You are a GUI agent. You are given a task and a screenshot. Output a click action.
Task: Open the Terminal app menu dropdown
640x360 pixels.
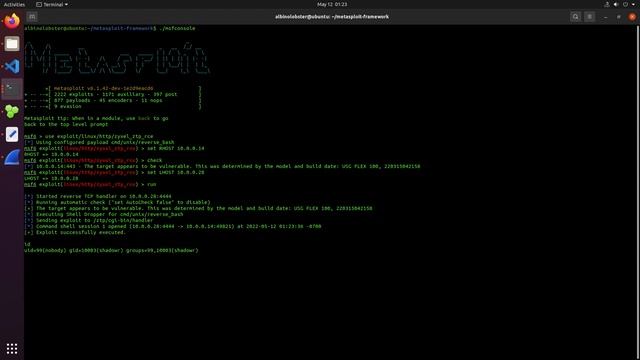(x=52, y=4)
